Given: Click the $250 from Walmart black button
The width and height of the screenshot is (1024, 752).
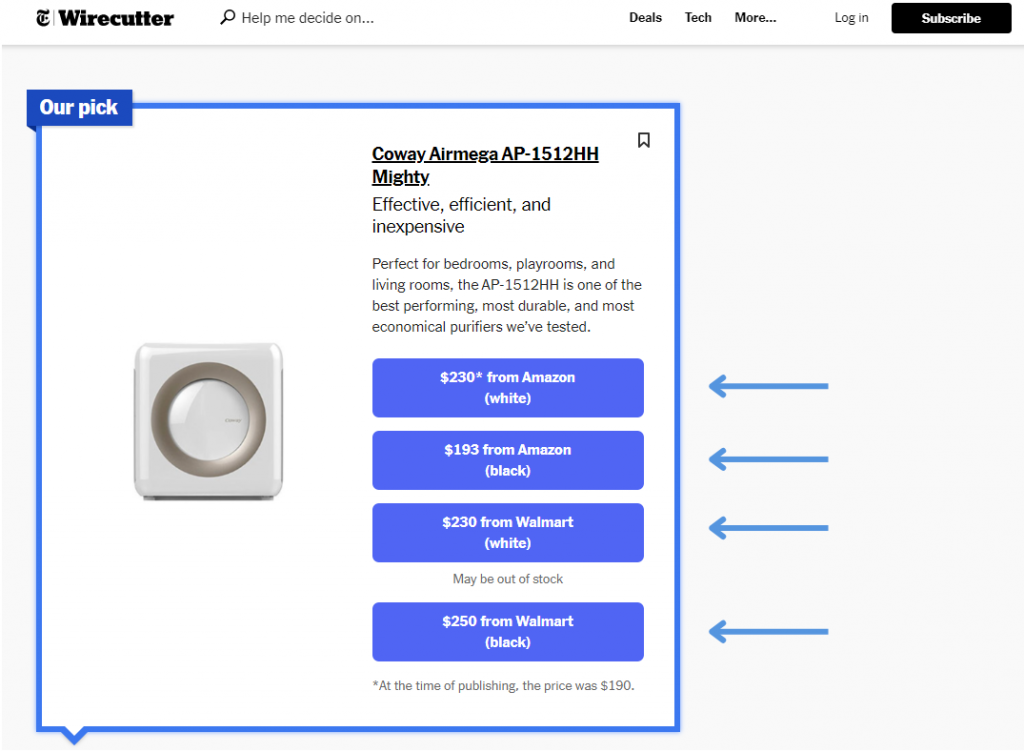Looking at the screenshot, I should point(508,632).
